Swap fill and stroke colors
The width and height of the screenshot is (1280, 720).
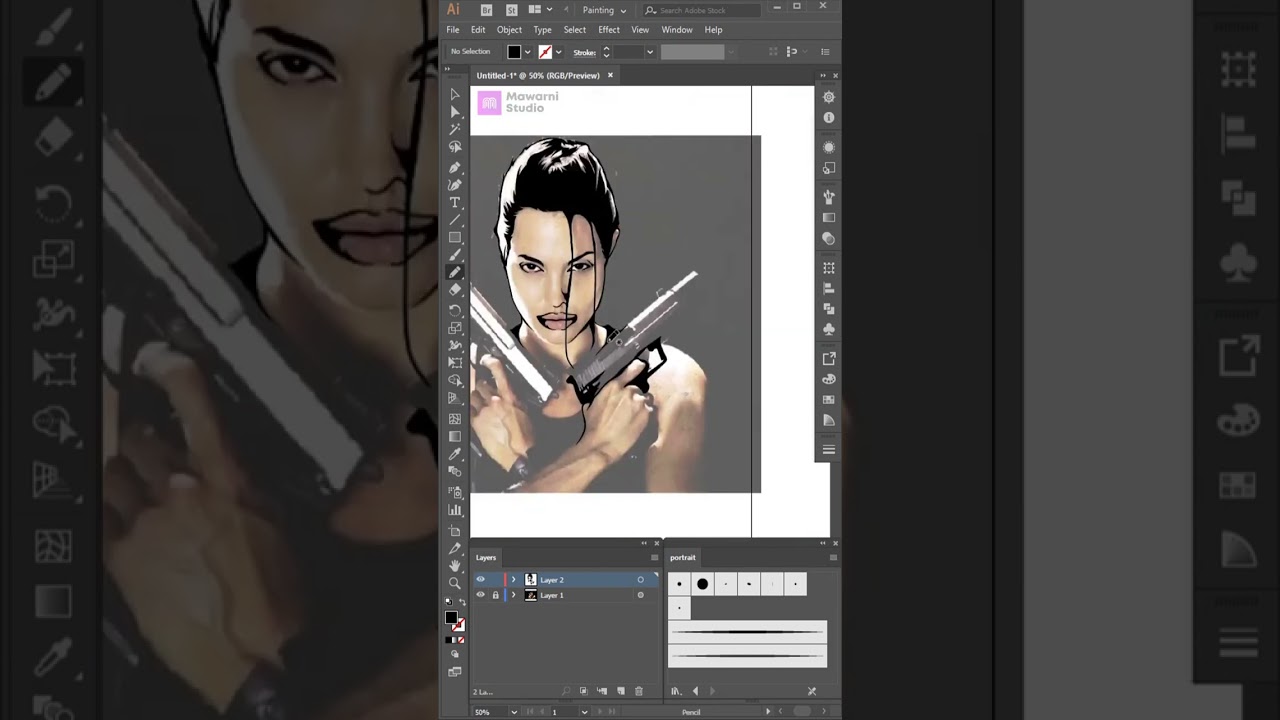461,602
